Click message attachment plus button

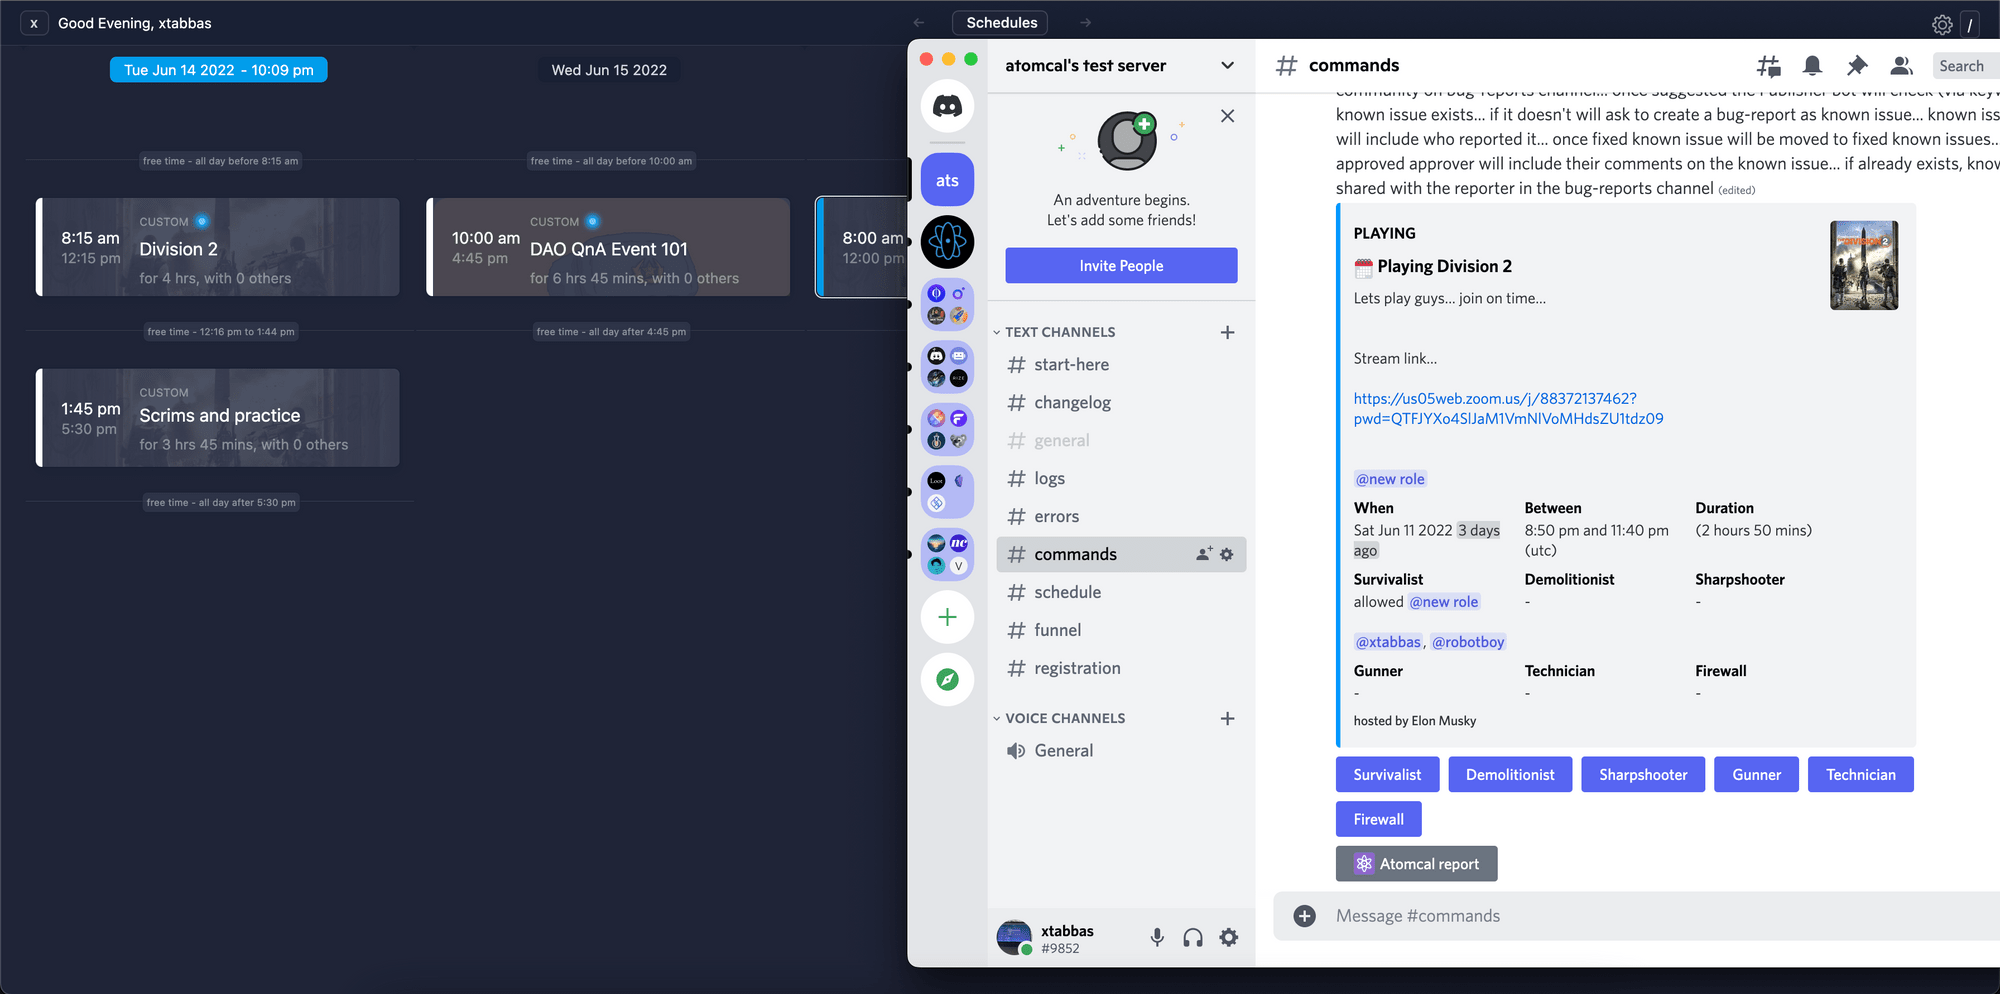coord(1305,916)
